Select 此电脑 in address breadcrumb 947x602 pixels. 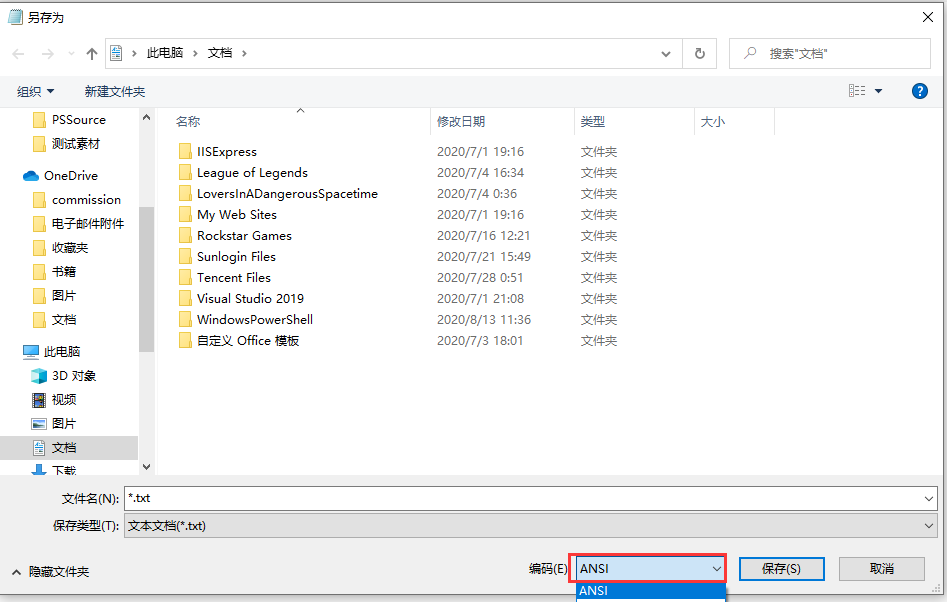point(165,53)
